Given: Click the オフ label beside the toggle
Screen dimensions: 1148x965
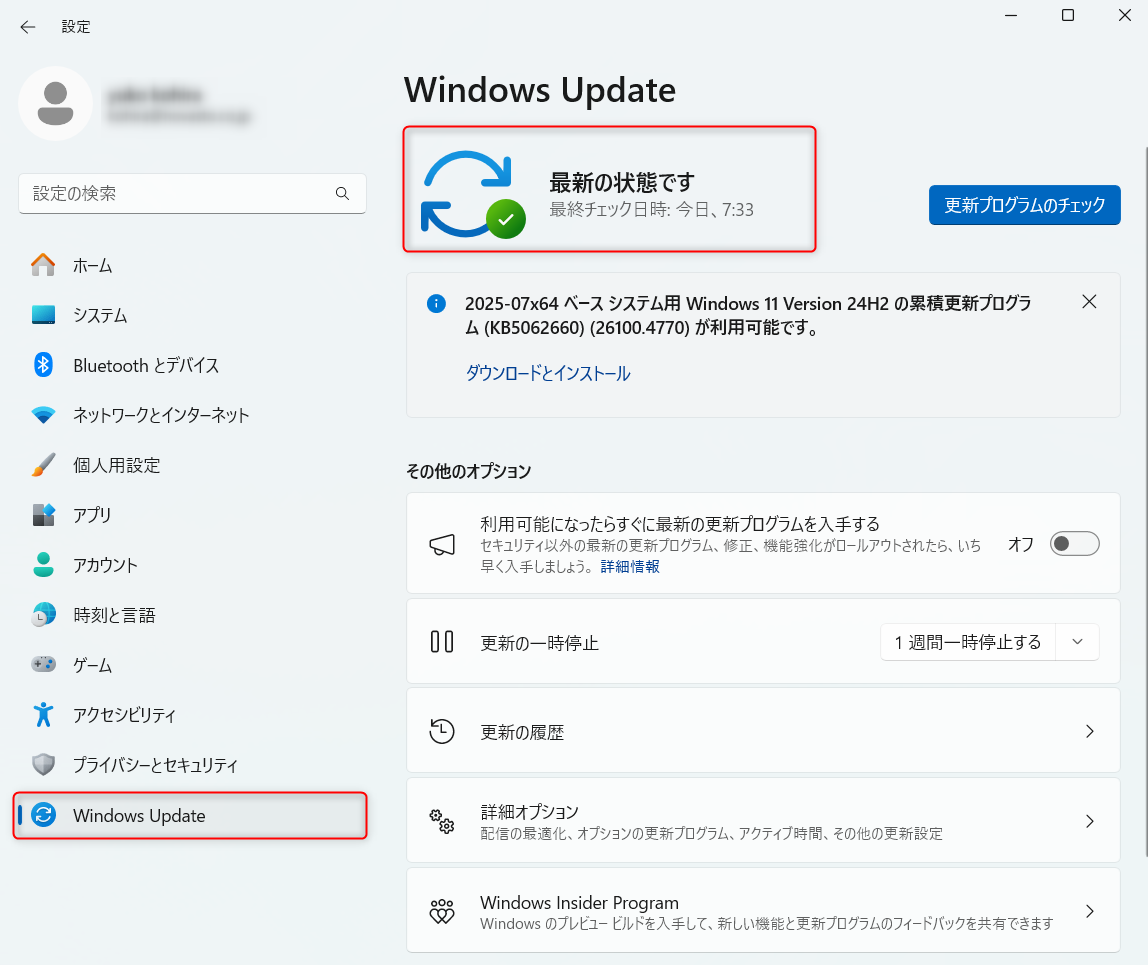Looking at the screenshot, I should pyautogui.click(x=1021, y=544).
